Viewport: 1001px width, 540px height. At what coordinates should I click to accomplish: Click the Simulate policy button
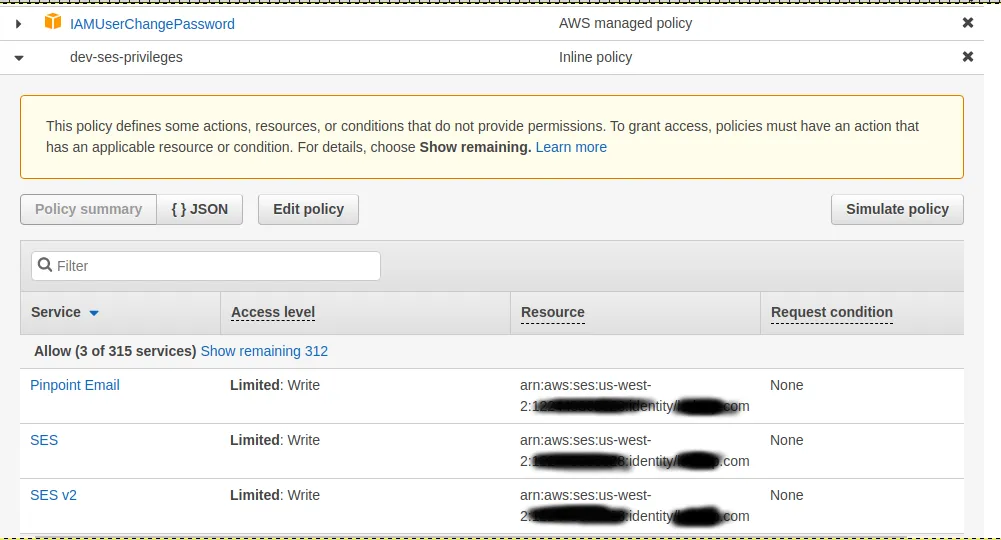tap(897, 209)
